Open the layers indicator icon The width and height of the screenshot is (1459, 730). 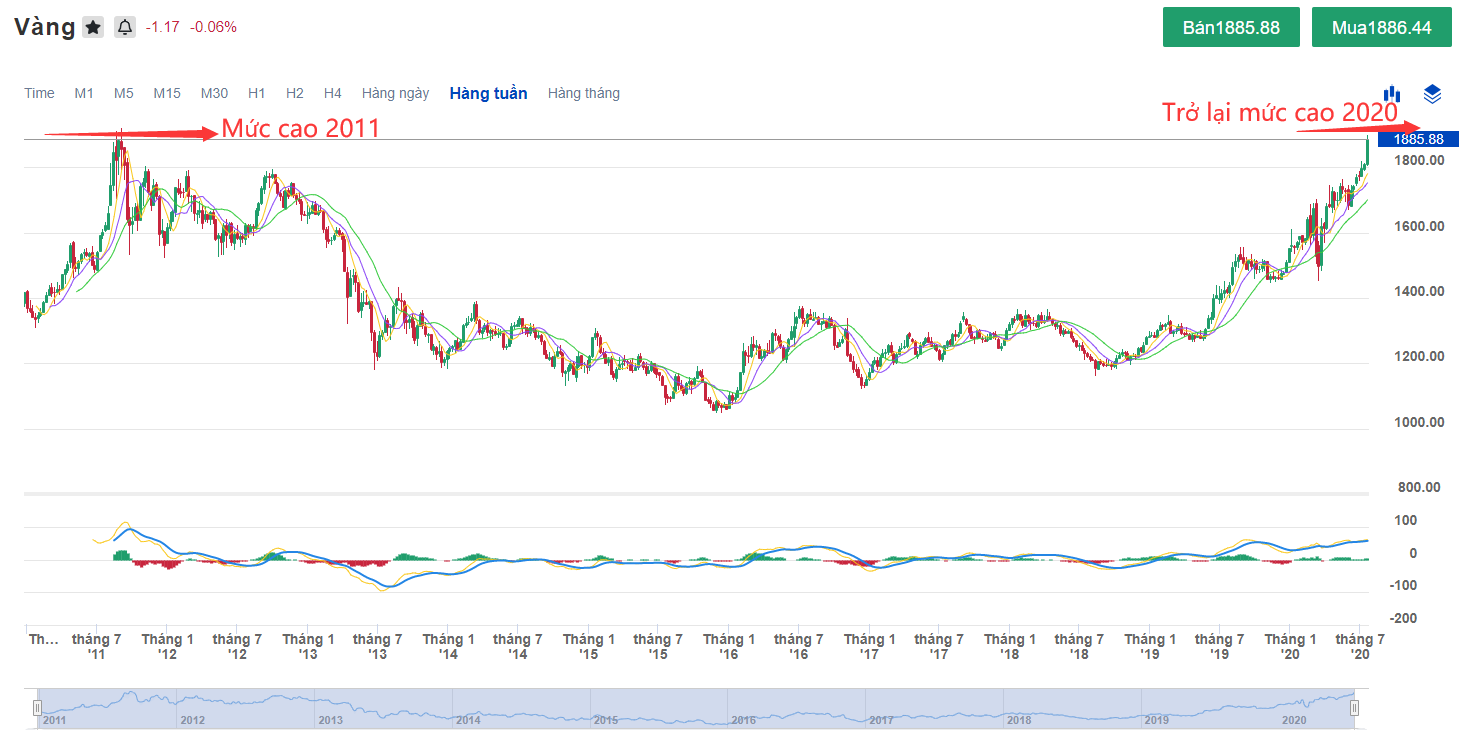pos(1432,94)
